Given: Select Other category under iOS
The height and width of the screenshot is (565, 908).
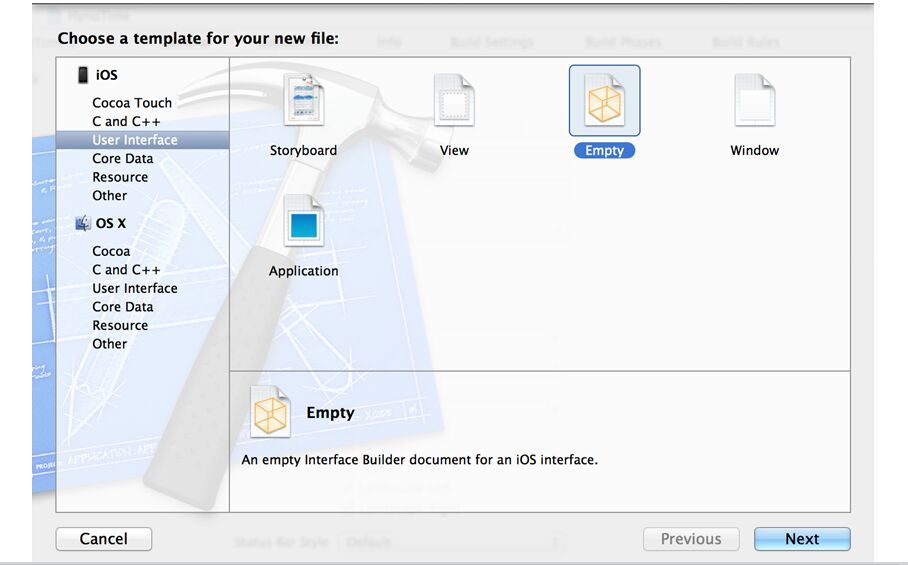Looking at the screenshot, I should [x=109, y=195].
